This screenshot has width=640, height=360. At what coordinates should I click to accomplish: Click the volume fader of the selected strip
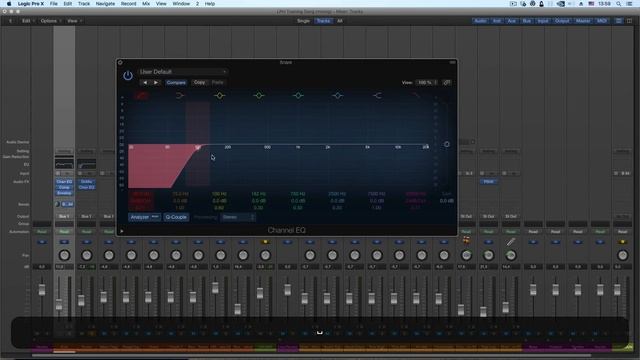[x=59, y=304]
